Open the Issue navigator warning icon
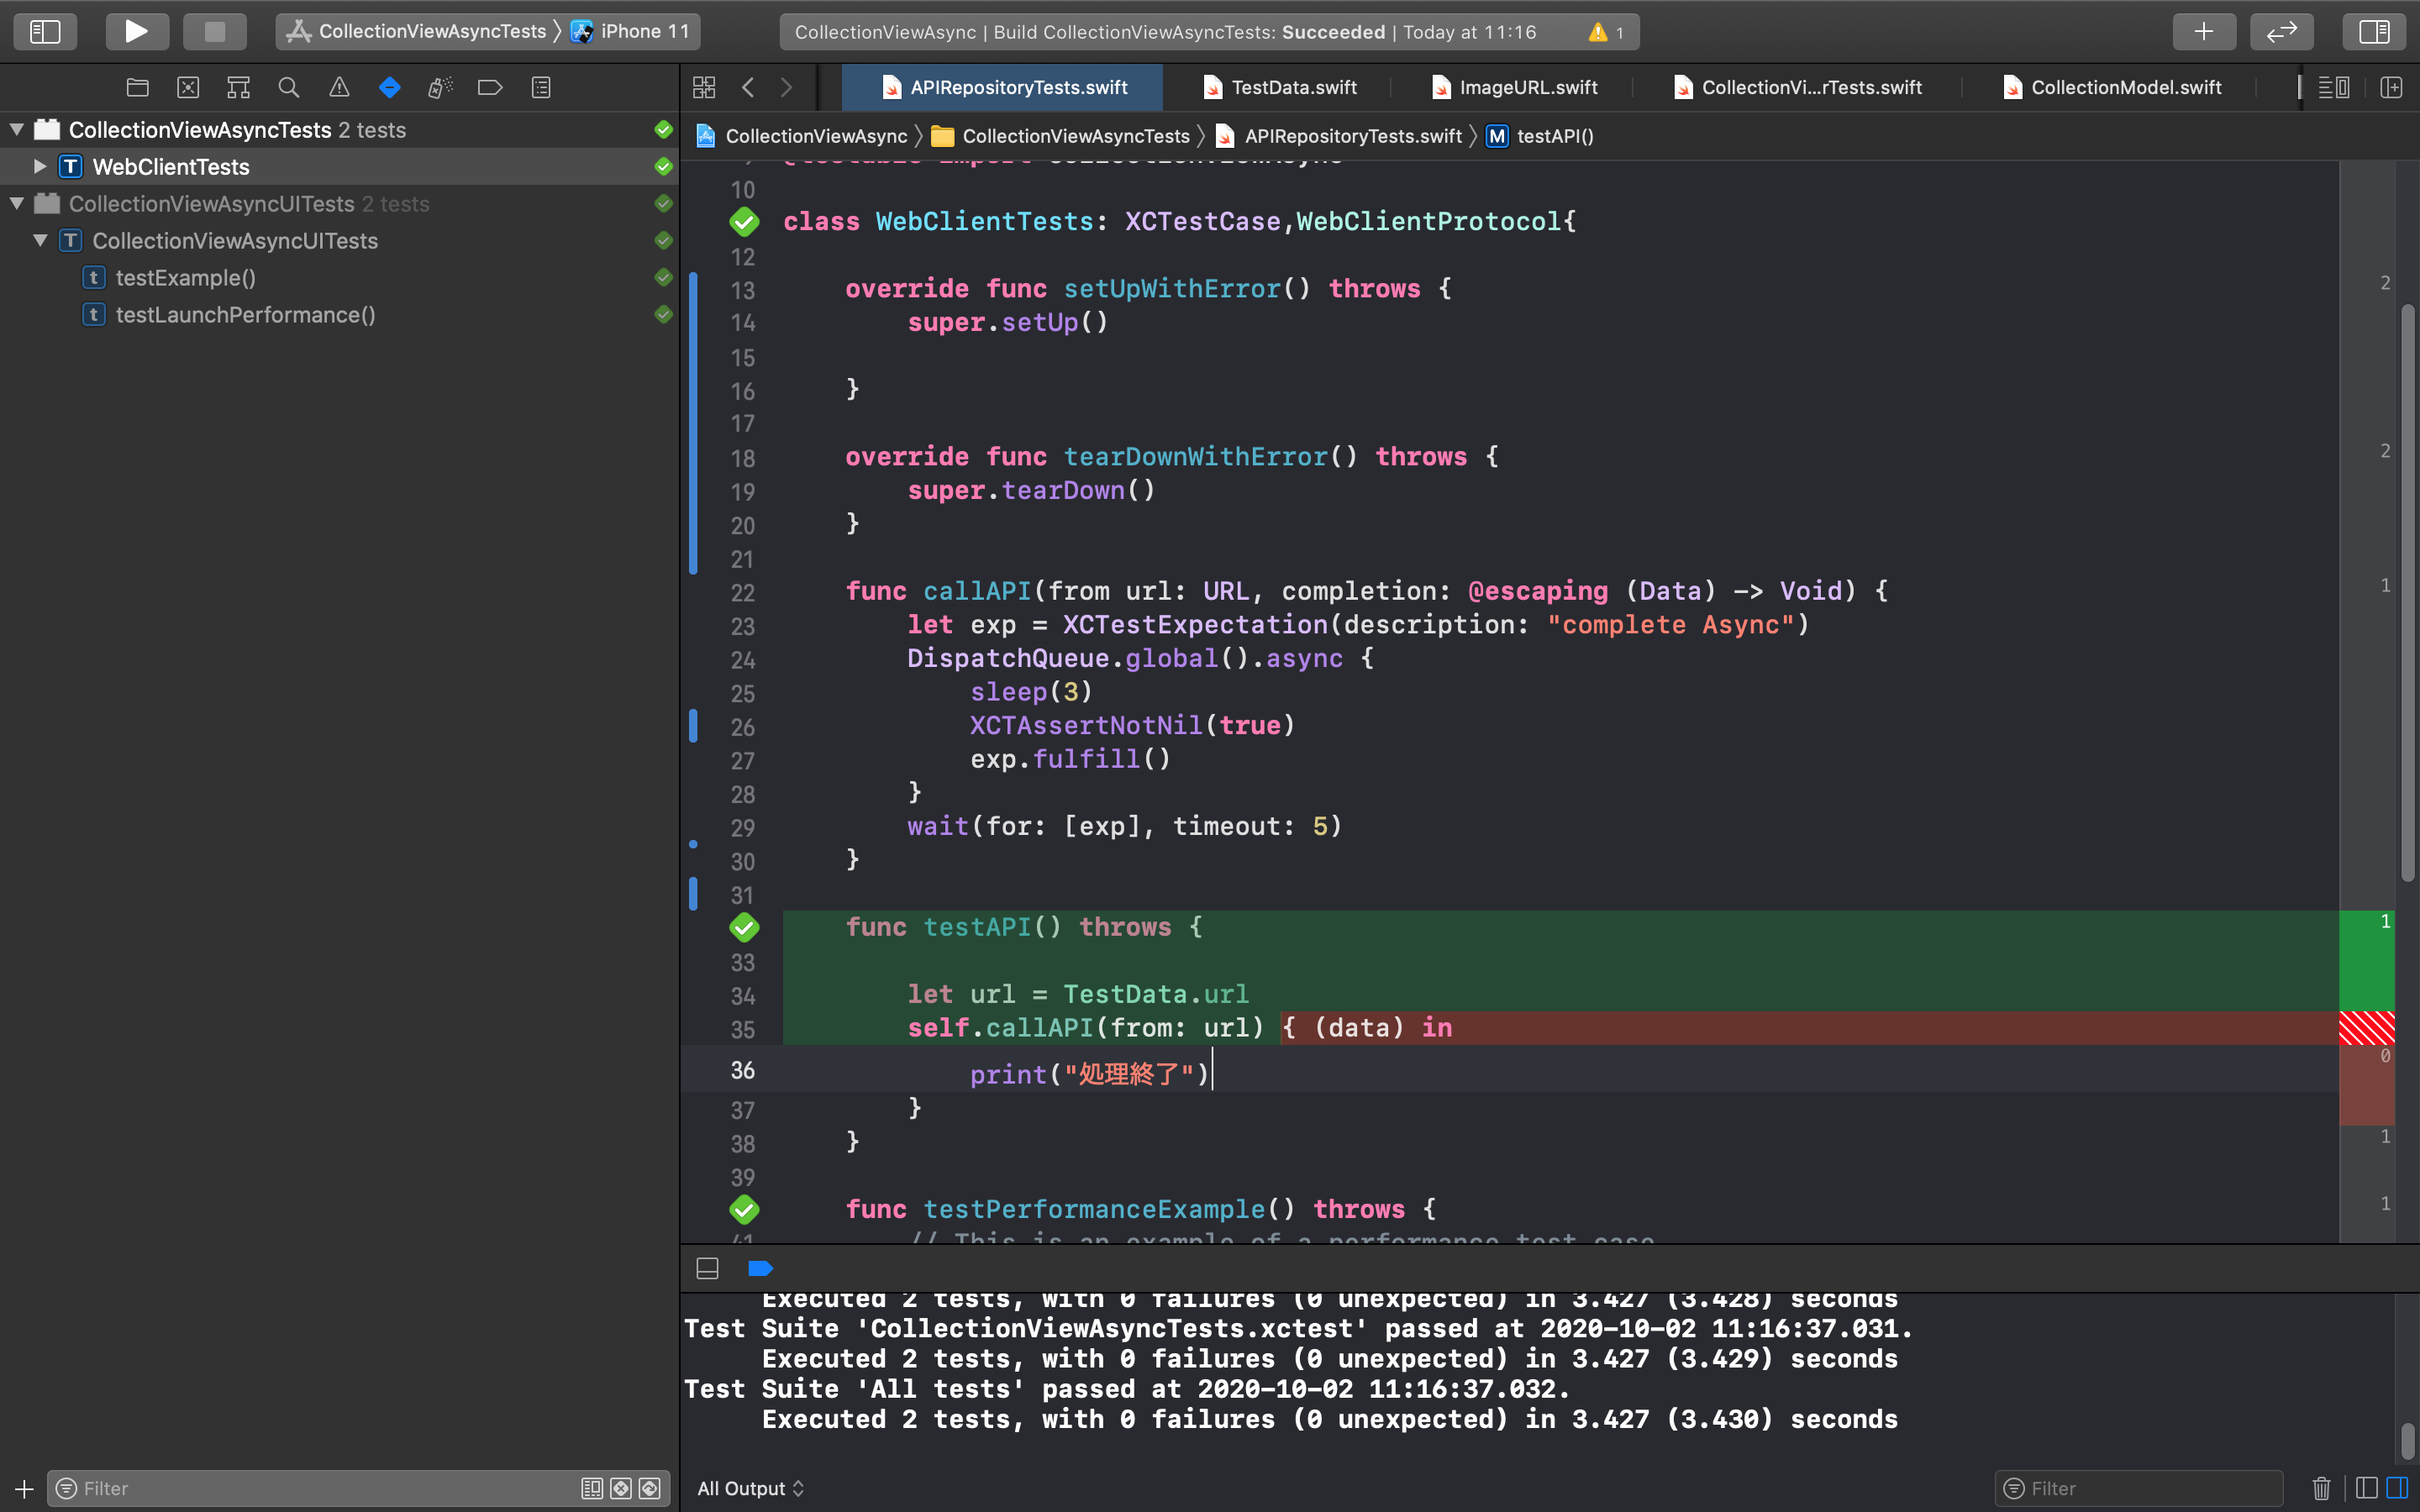 339,88
